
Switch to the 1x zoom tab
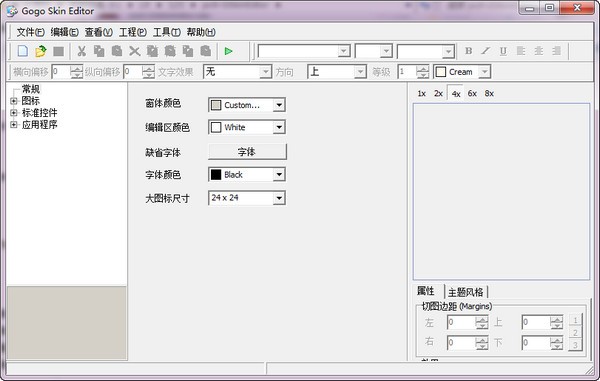421,94
